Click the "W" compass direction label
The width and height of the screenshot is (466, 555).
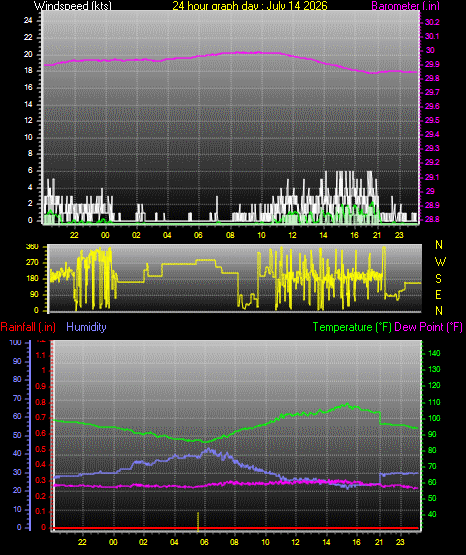coord(440,262)
